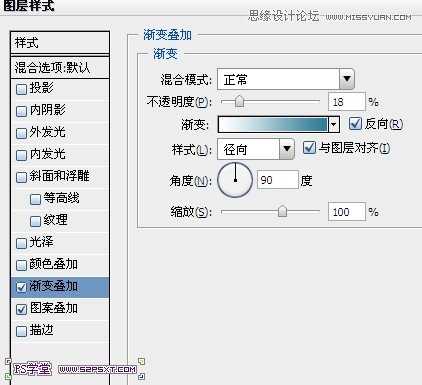Enable the 斜面和浮雕 bevel and emboss checkbox
The width and height of the screenshot is (422, 385).
pyautogui.click(x=21, y=177)
